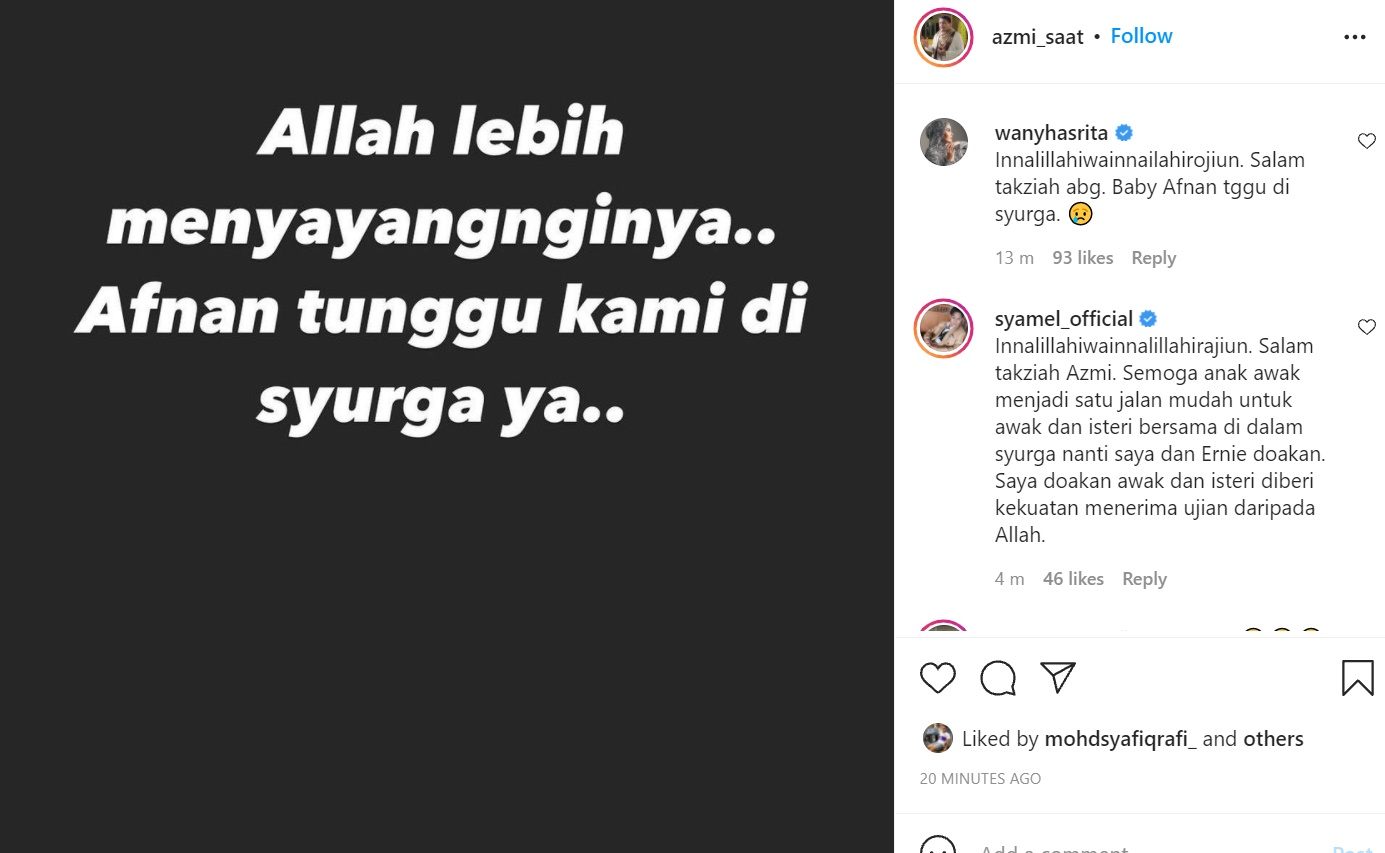Reply to syamel_official's comment
The image size is (1385, 853).
[x=1144, y=579]
